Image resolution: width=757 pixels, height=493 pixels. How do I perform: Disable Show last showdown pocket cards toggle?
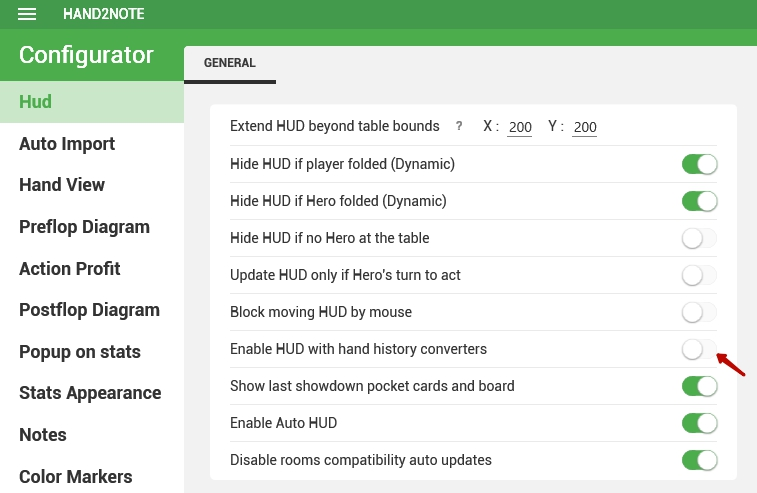pyautogui.click(x=700, y=386)
